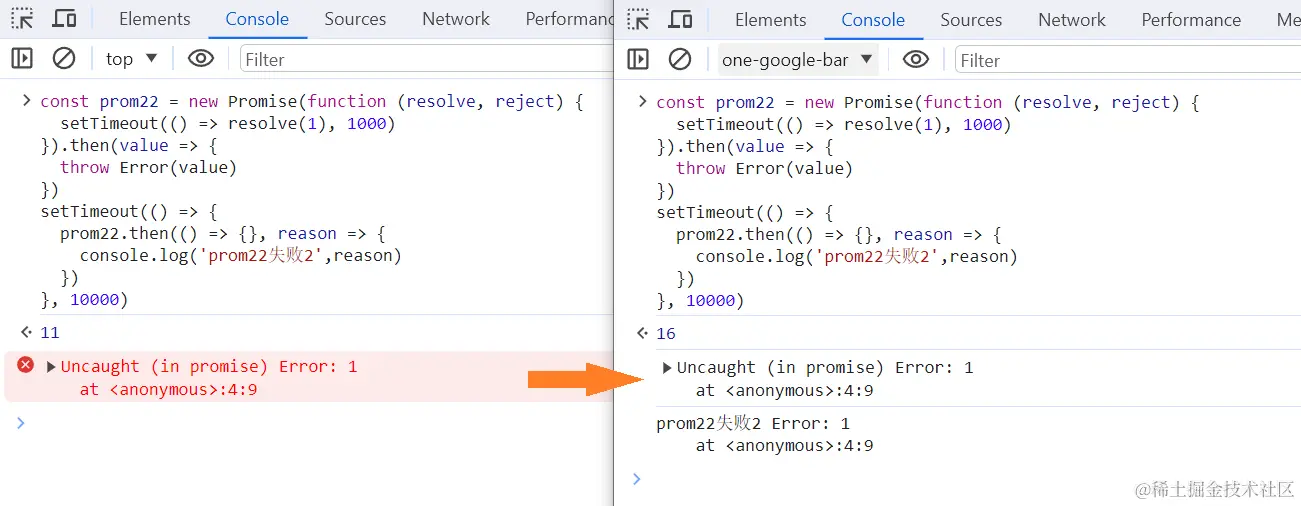Viewport: 1301px width, 506px height.
Task: Create live expression in left DevTools
Action: coord(201,59)
